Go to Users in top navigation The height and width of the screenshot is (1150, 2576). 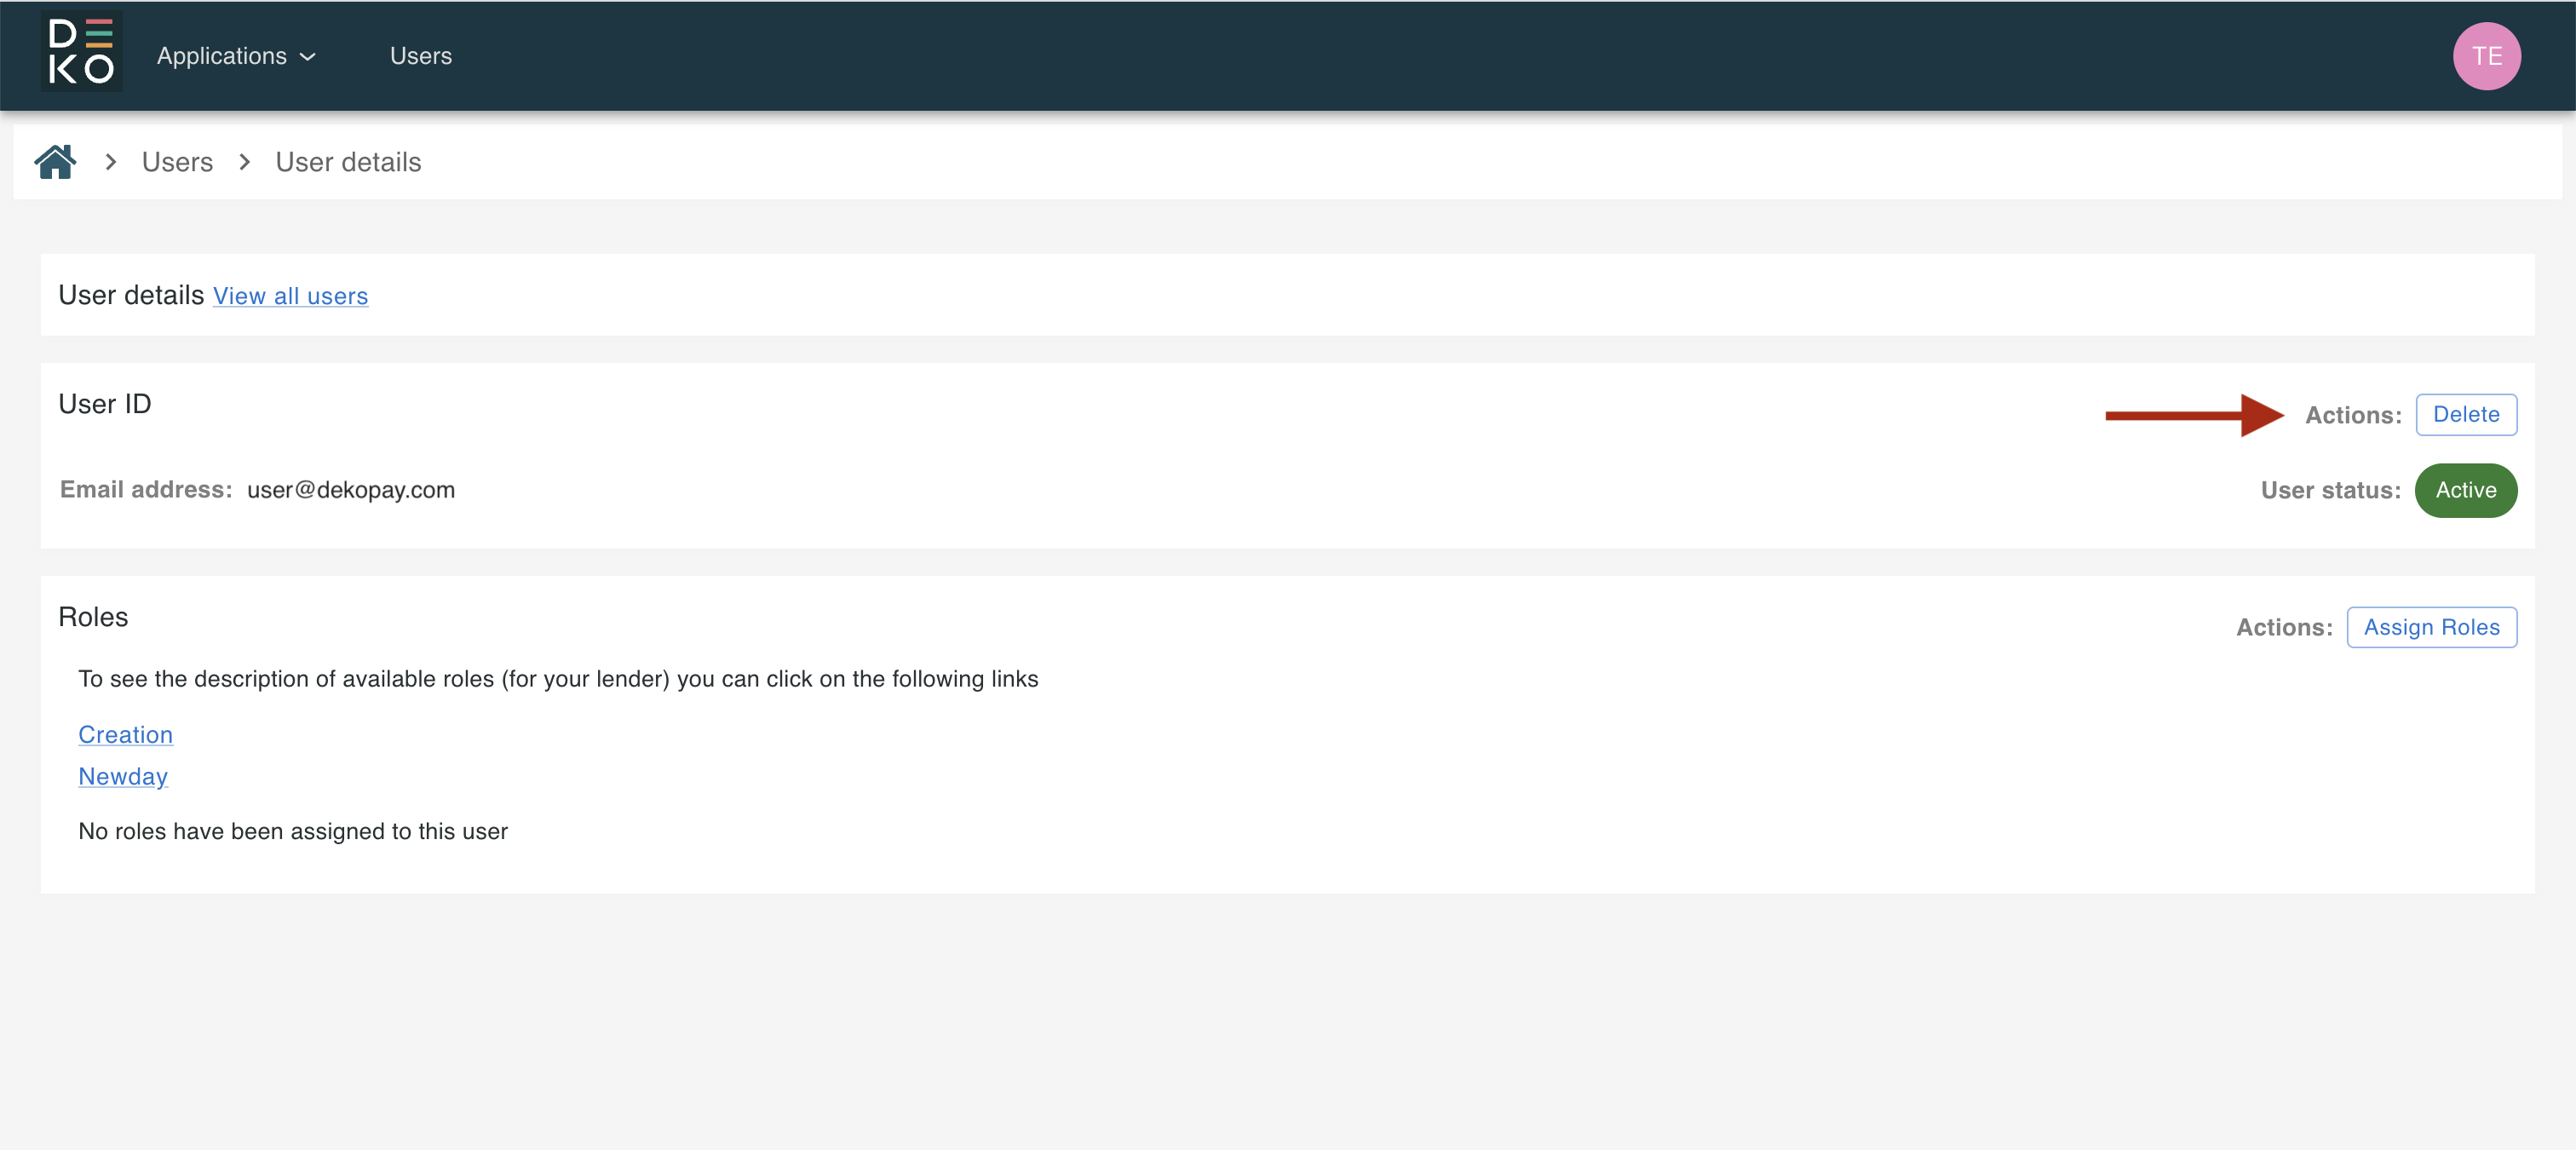tap(420, 56)
